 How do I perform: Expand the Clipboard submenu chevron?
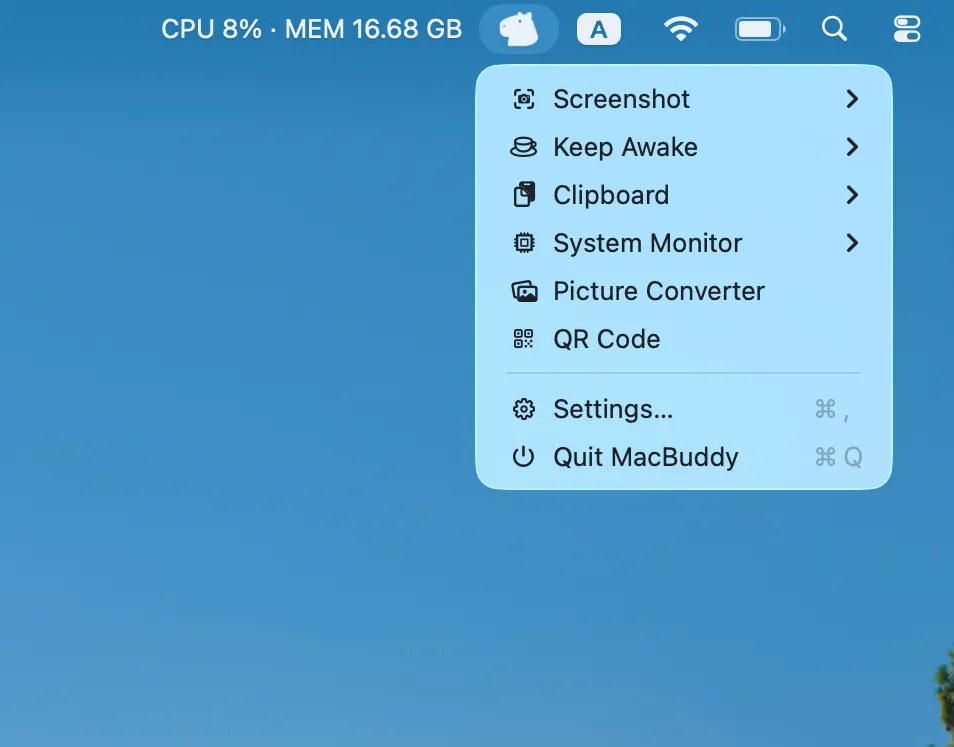click(852, 195)
